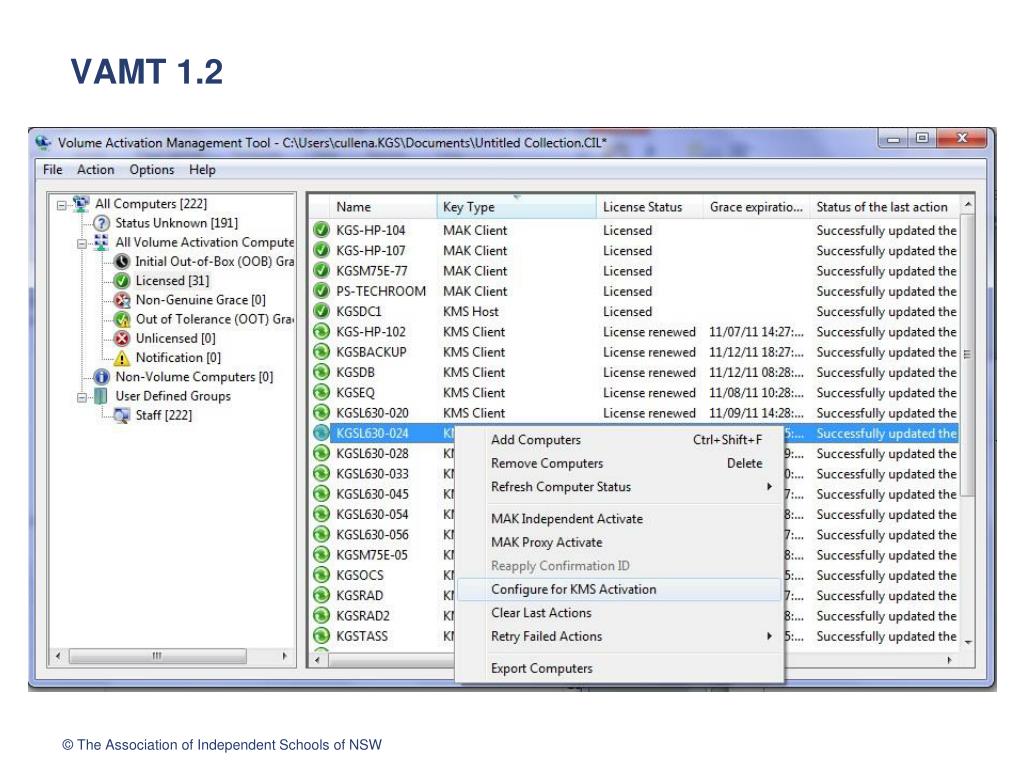Click the status icon beside KGSDC1
Viewport: 1024px width, 768px height.
point(321,311)
